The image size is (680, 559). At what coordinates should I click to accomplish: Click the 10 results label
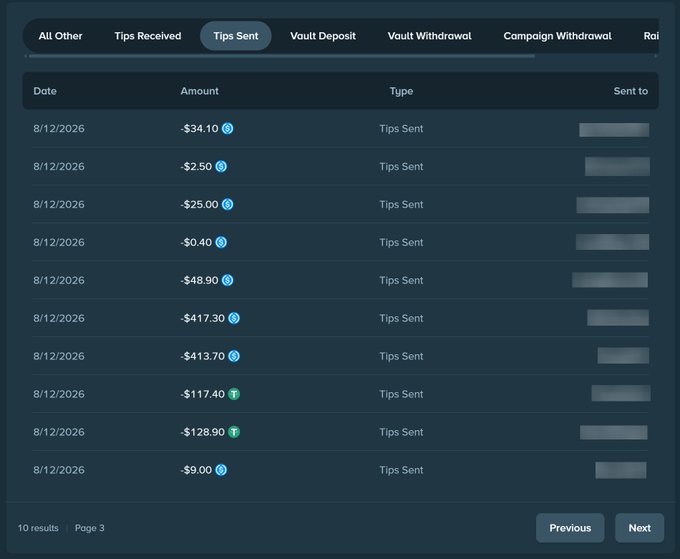pos(38,528)
